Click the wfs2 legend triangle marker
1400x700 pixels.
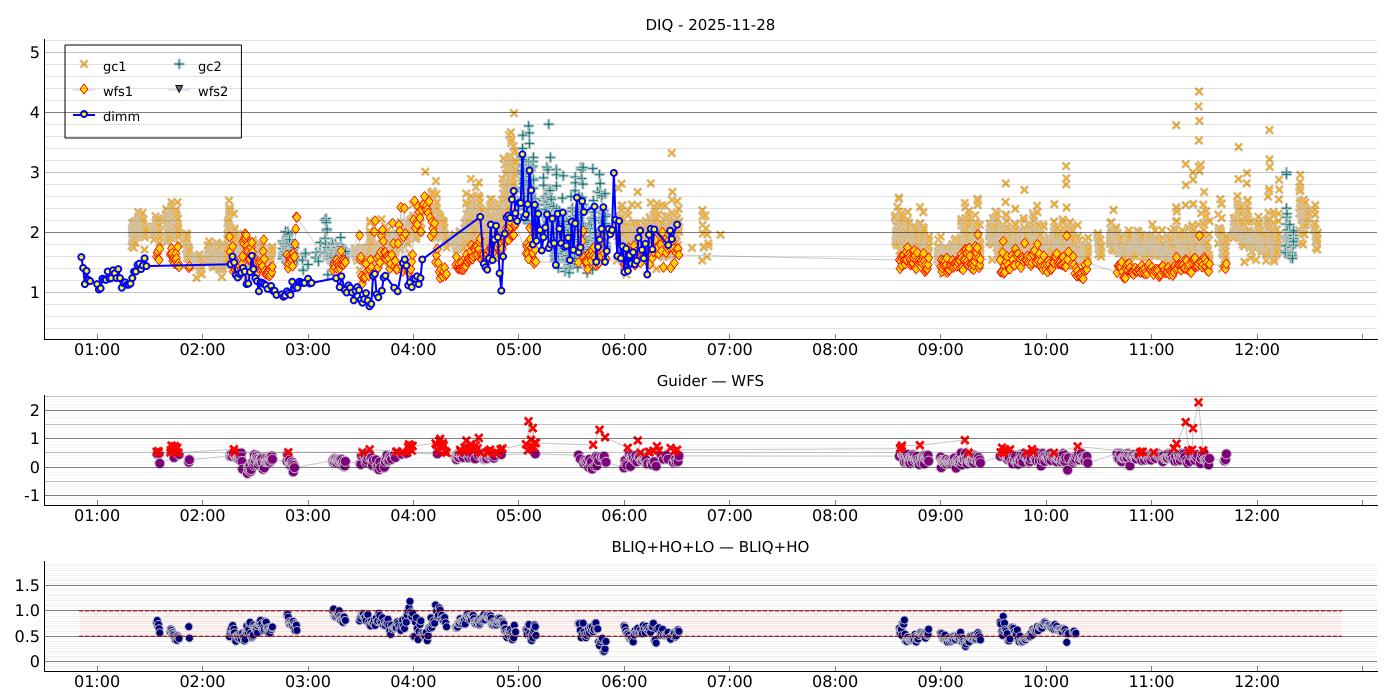180,90
